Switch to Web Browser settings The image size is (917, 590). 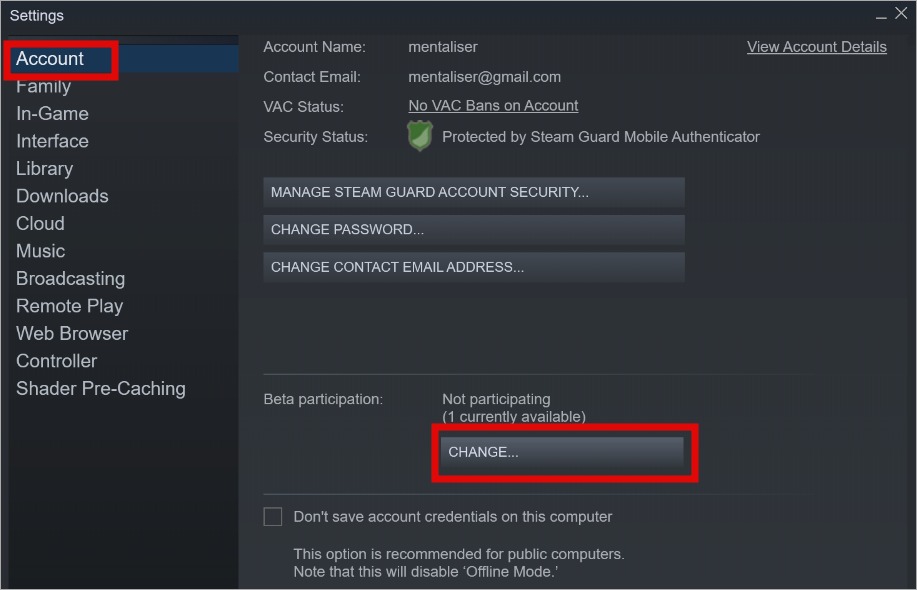72,333
